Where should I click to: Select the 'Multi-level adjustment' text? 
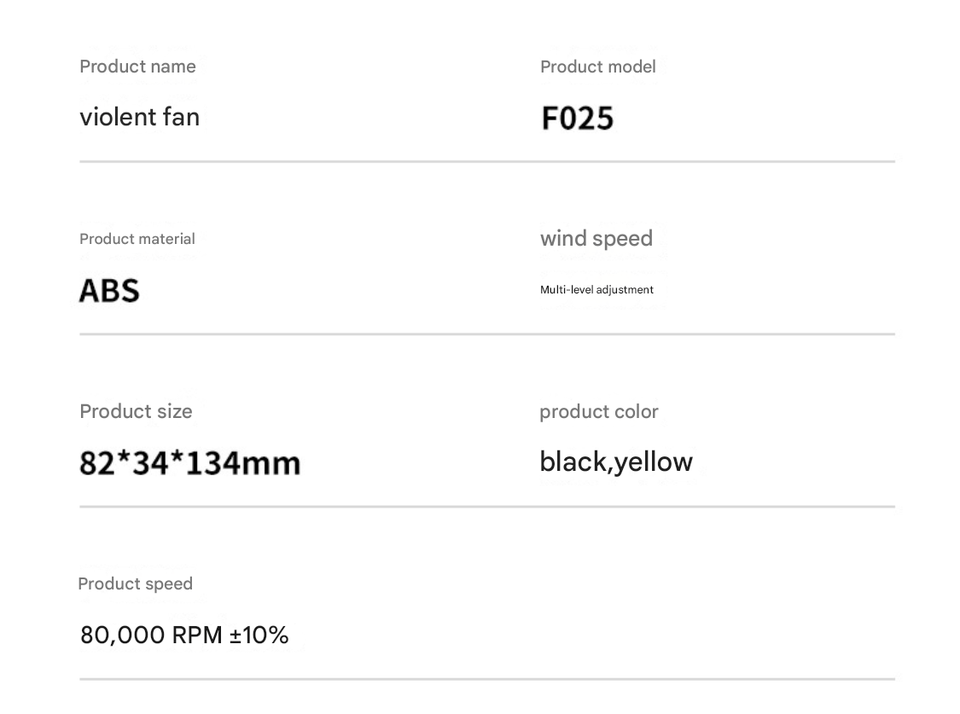[597, 290]
